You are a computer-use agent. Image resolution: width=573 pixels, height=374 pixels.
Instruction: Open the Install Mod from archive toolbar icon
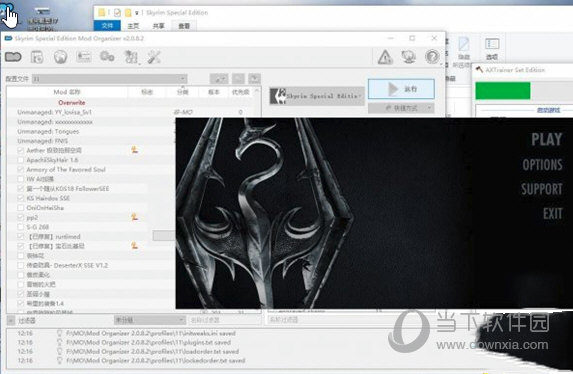[x=37, y=57]
